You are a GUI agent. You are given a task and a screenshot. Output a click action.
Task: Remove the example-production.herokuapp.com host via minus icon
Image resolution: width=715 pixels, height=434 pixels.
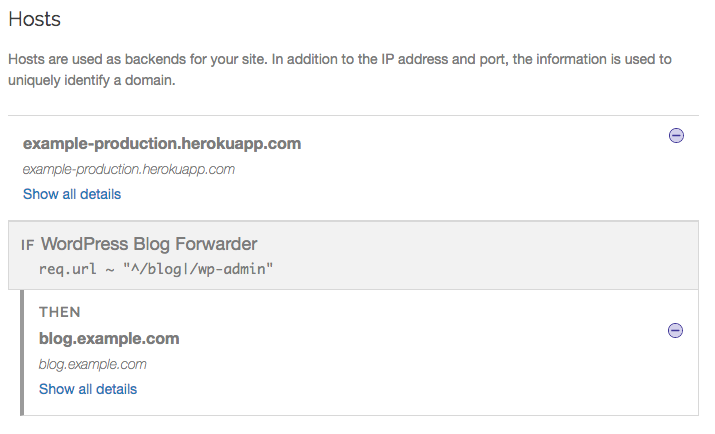676,135
